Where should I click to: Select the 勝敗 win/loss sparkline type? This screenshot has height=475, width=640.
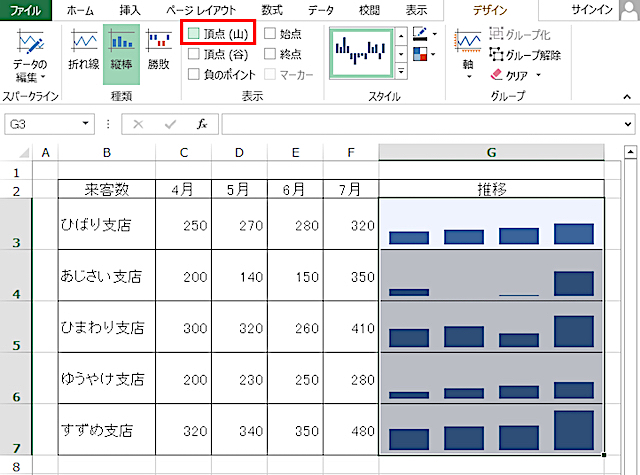coord(159,49)
